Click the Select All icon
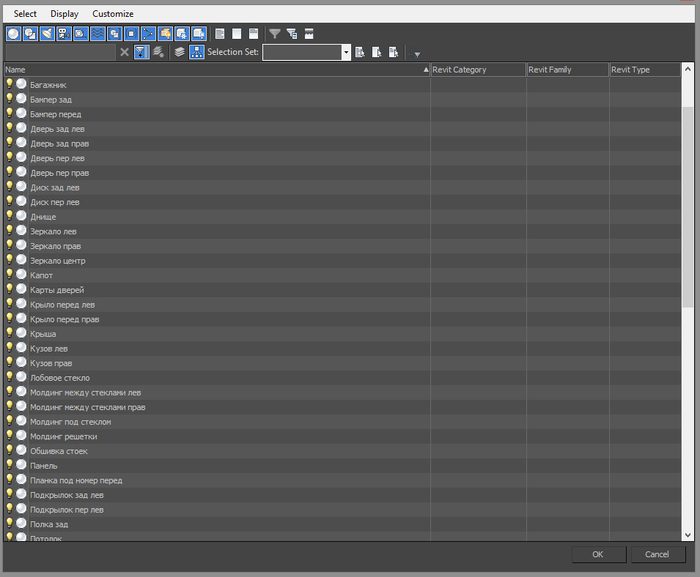 (220, 33)
